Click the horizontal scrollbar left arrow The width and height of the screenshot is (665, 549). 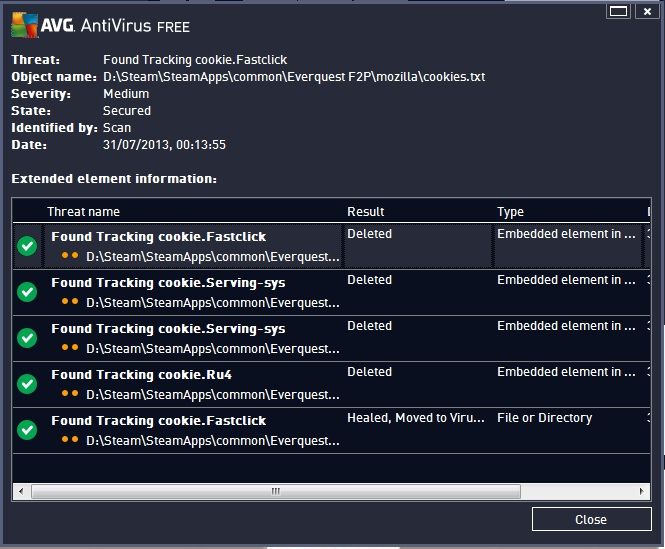[21, 491]
